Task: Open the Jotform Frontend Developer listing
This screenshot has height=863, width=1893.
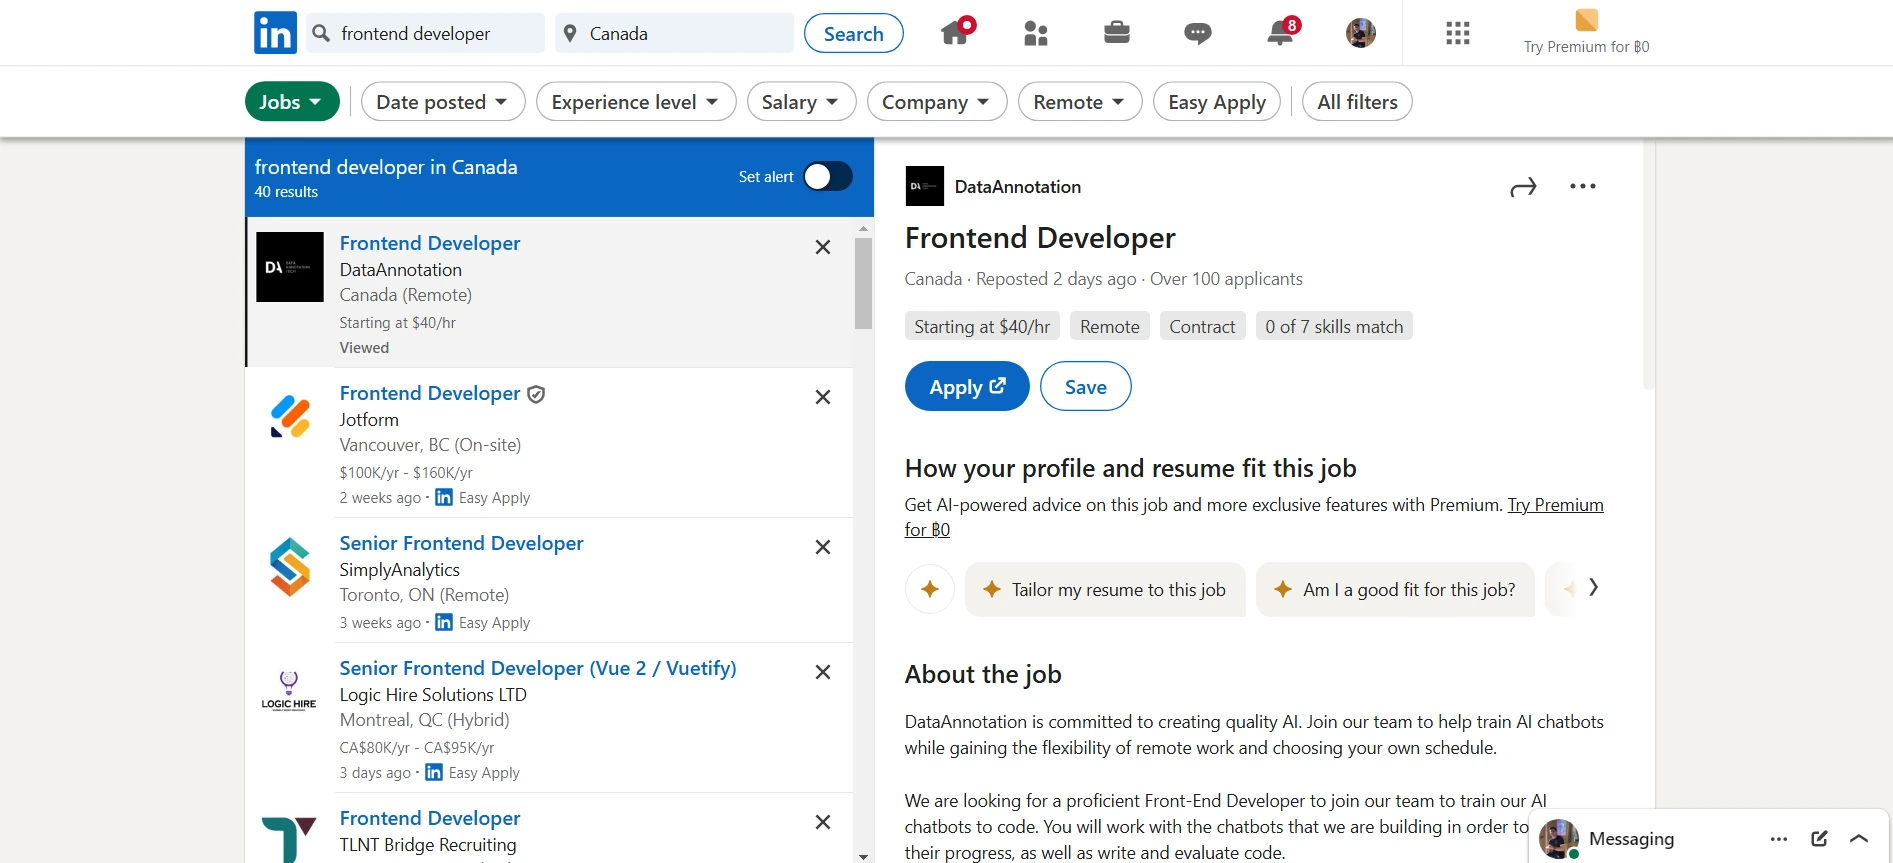Action: (x=430, y=393)
